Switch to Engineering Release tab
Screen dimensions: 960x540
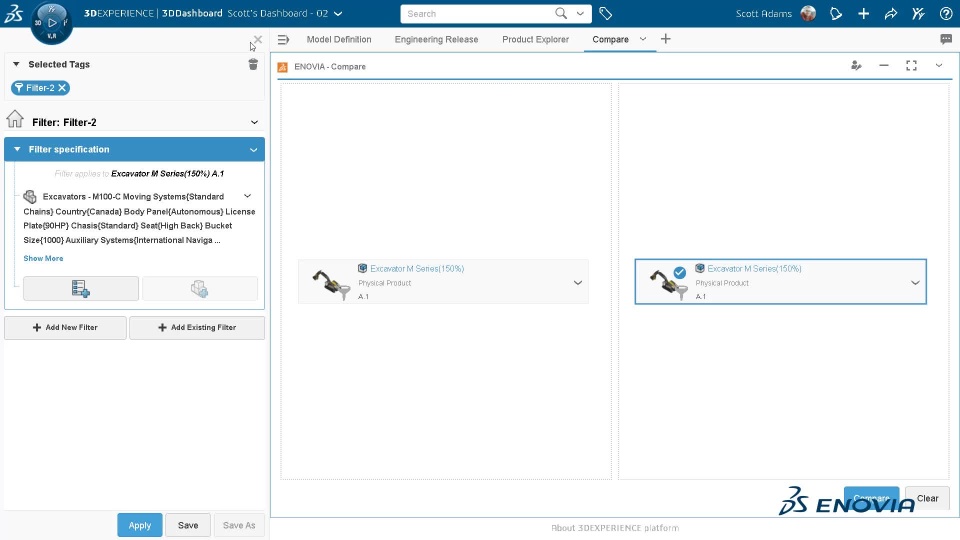click(436, 39)
